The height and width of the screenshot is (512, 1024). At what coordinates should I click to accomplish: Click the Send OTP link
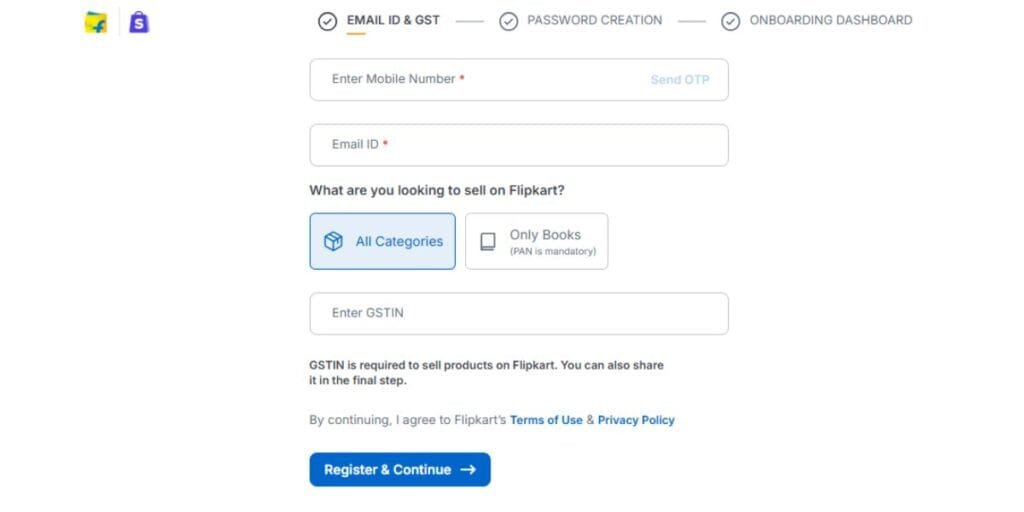(x=680, y=80)
